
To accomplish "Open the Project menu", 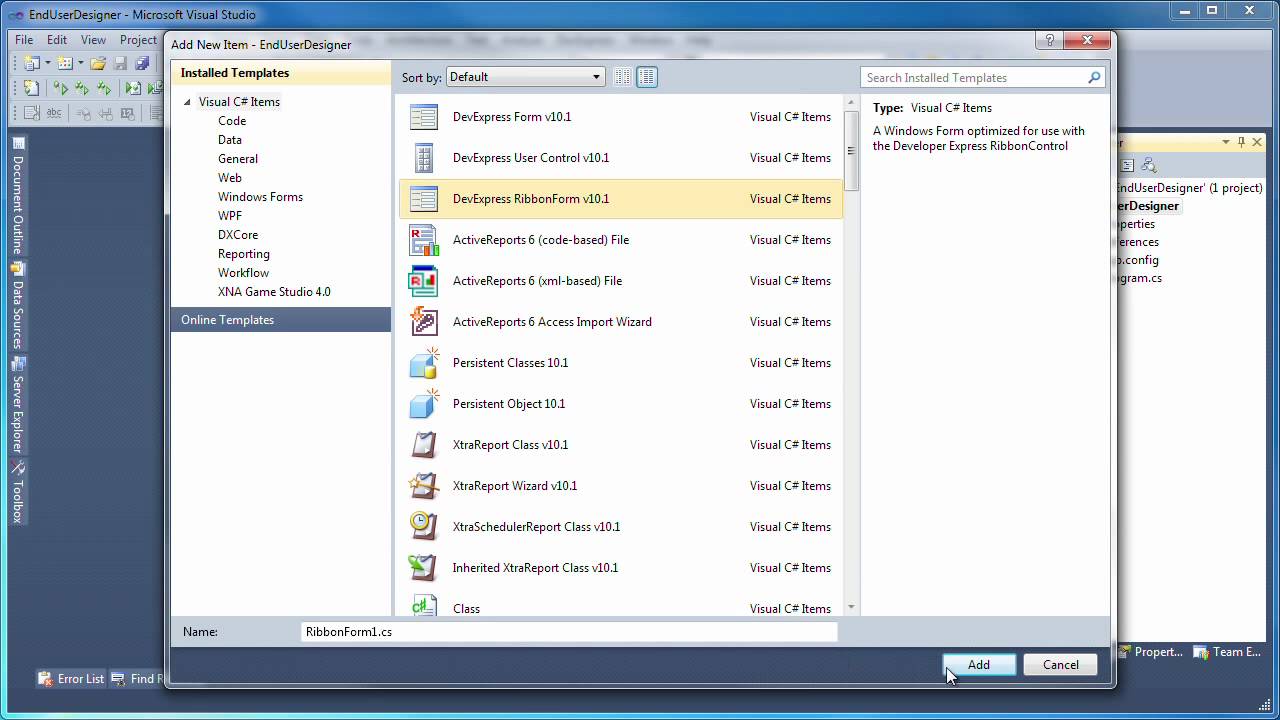I will [138, 40].
